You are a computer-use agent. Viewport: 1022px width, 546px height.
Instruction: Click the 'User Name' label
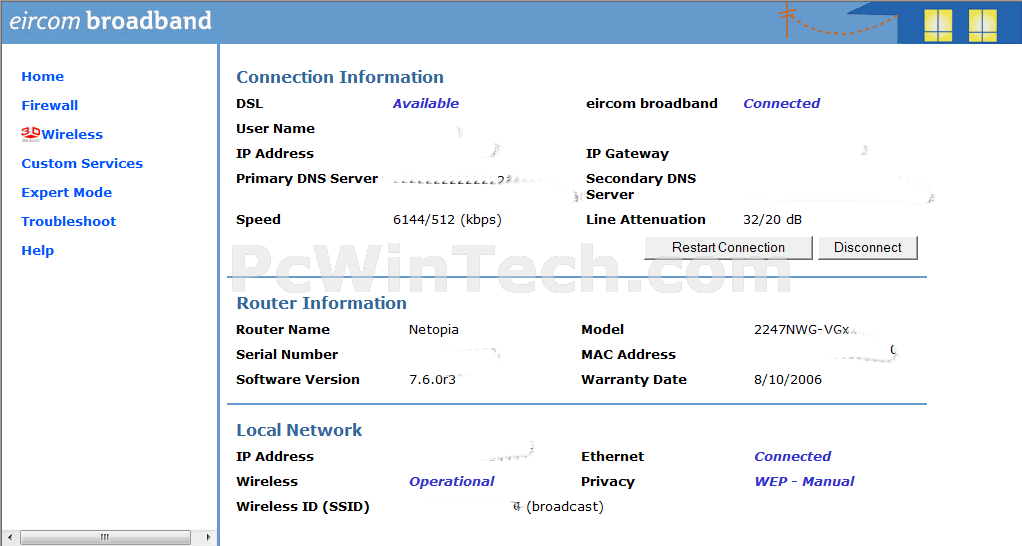[275, 129]
